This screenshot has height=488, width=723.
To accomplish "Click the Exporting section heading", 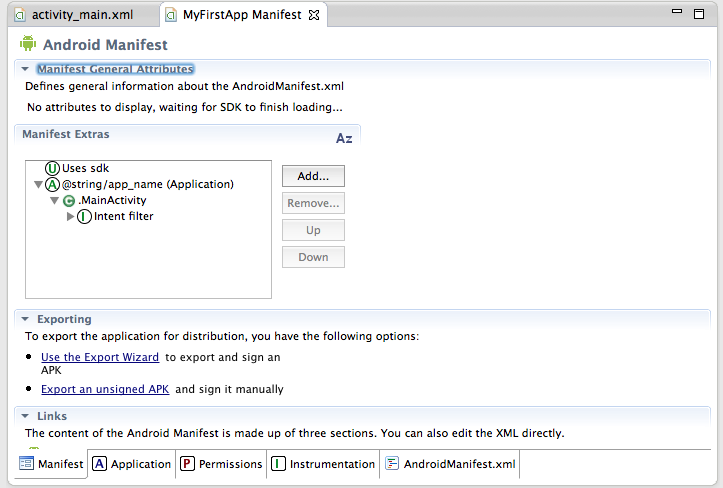I will (65, 319).
